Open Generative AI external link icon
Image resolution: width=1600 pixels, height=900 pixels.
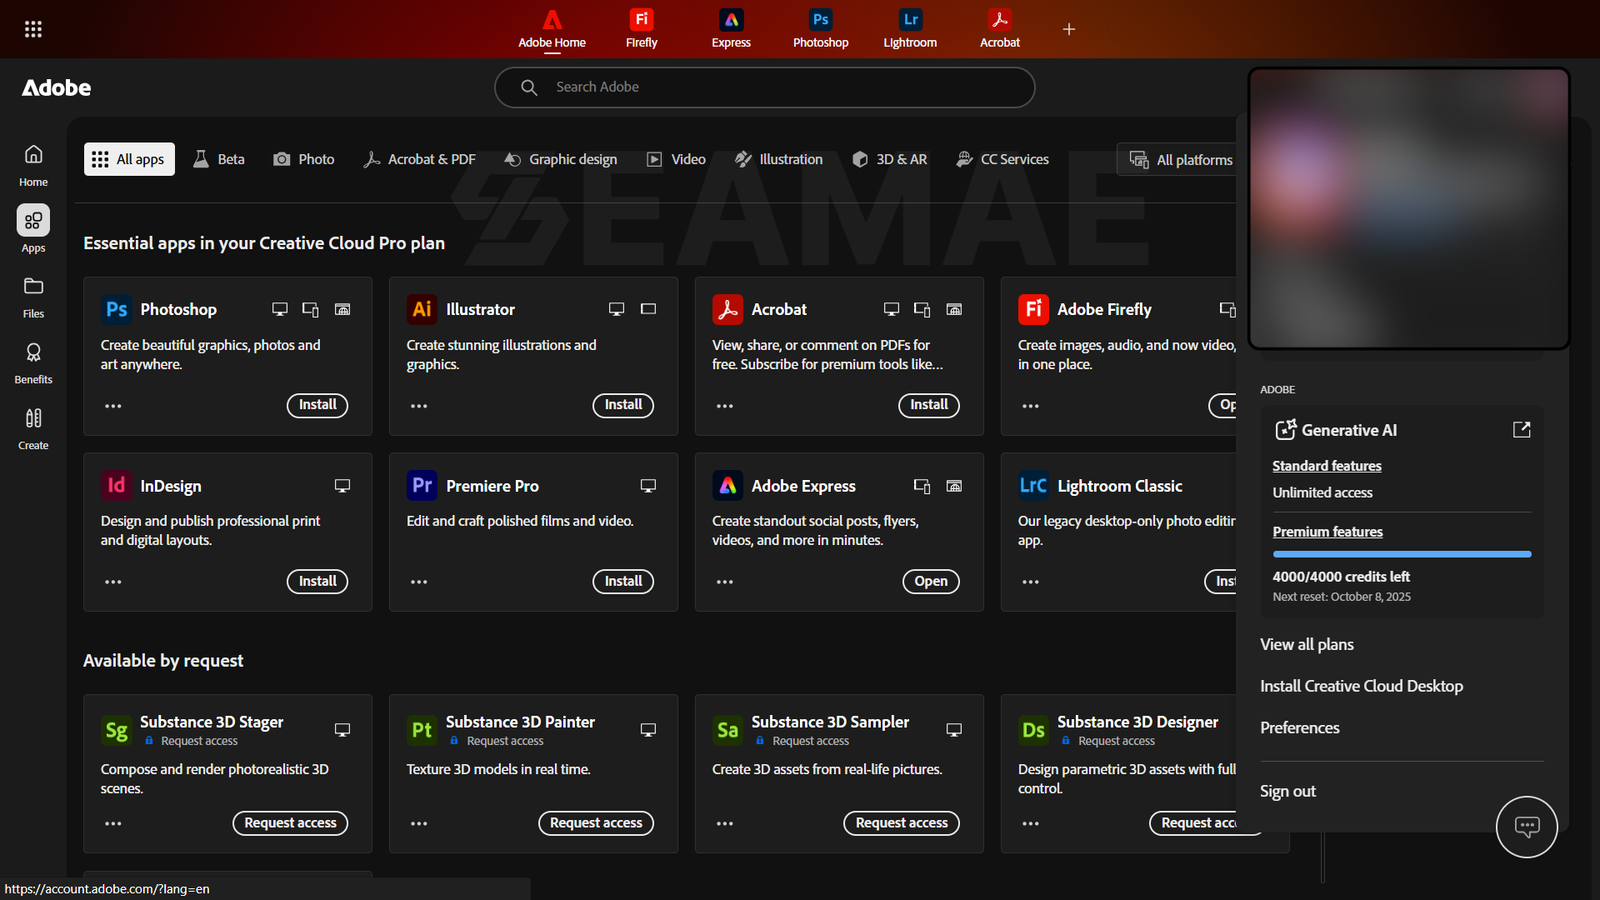click(1522, 430)
